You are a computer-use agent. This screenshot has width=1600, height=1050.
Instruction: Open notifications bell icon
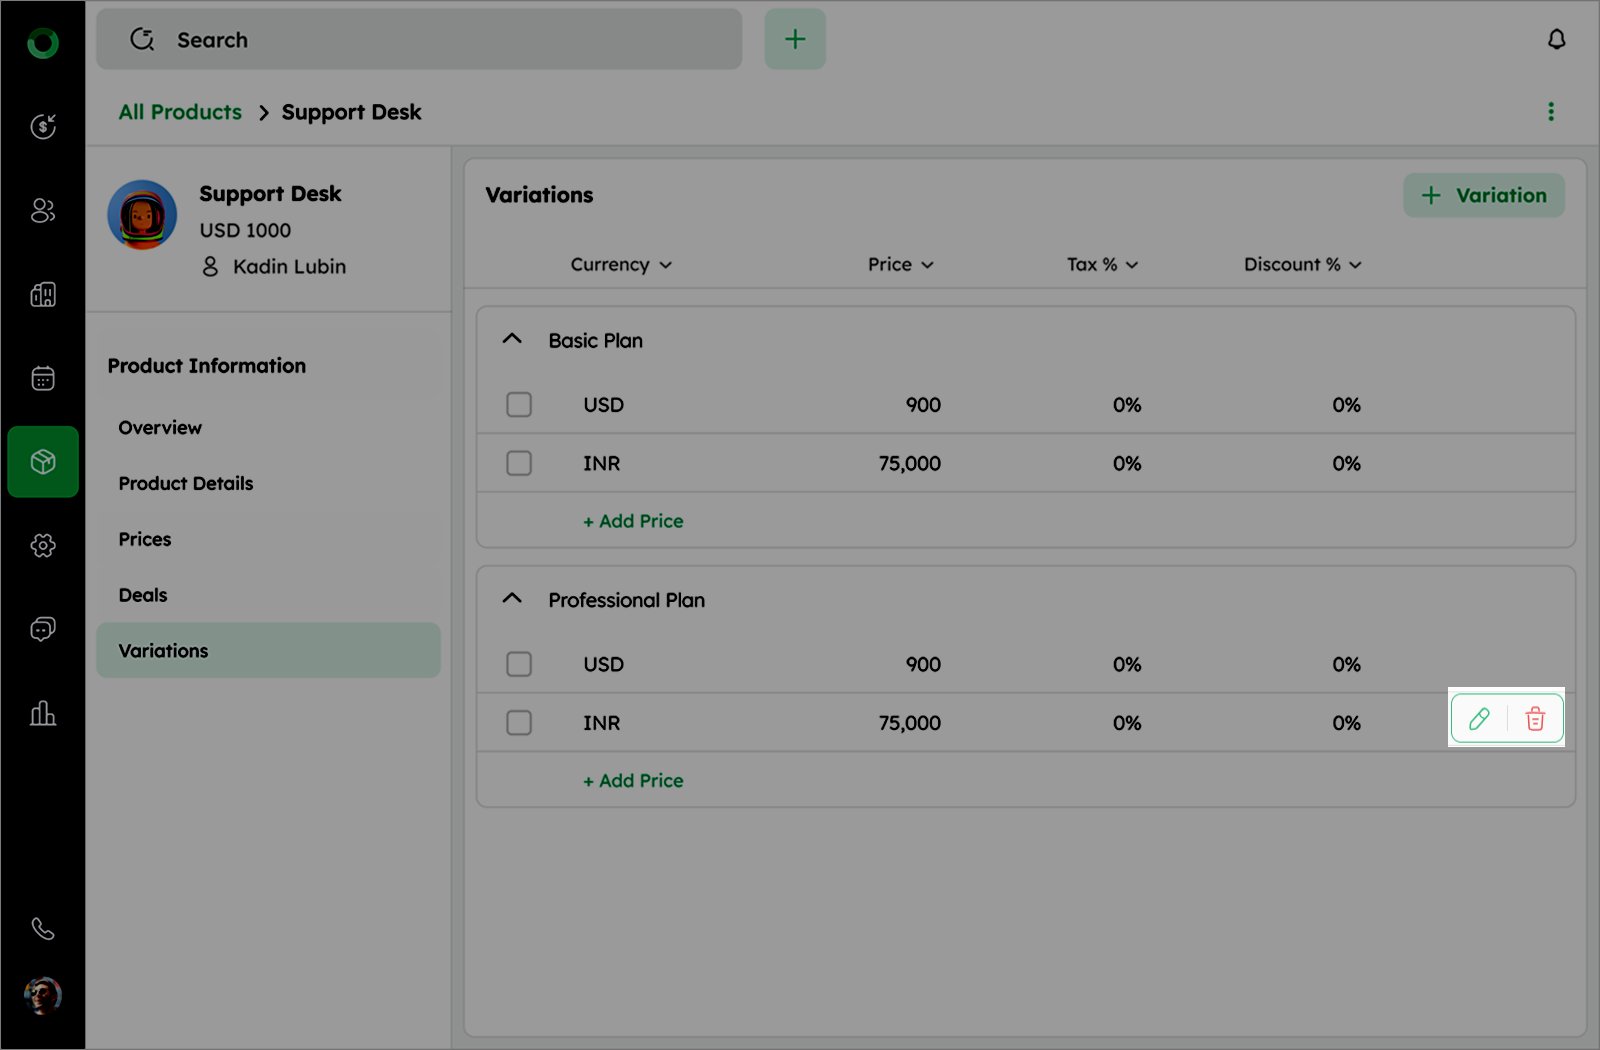point(1556,39)
